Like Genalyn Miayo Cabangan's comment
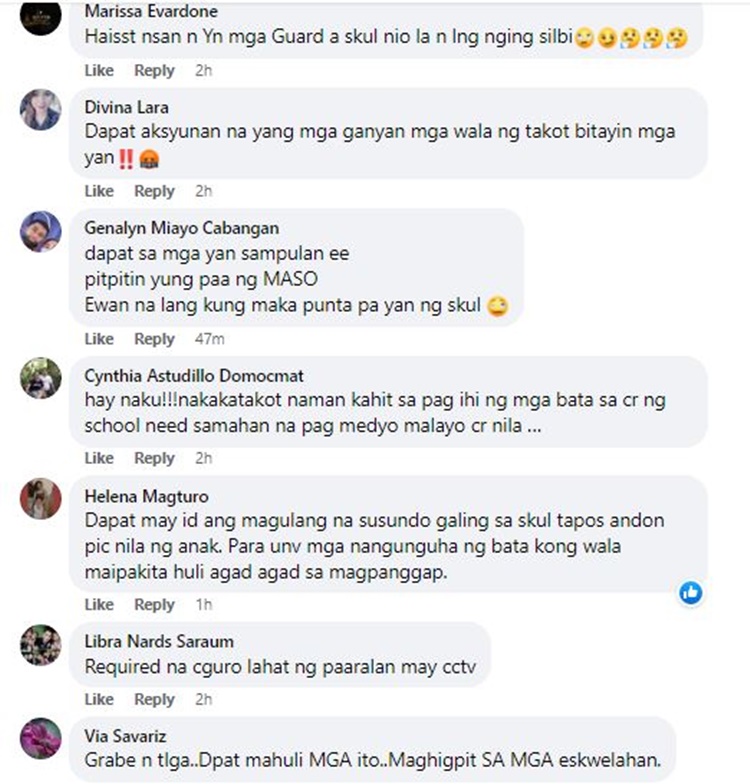The image size is (750, 784). (x=99, y=339)
